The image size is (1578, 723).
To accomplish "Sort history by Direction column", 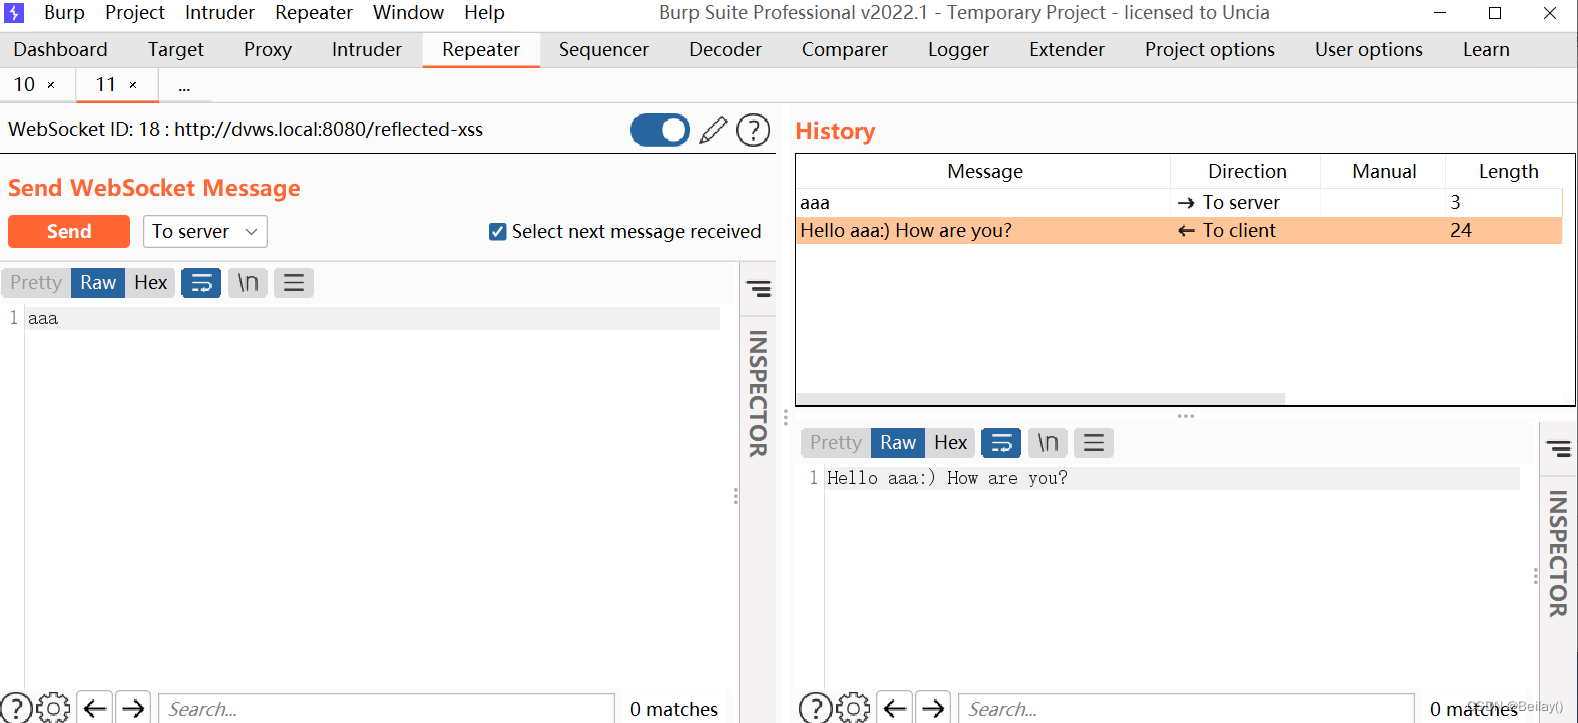I will [x=1246, y=172].
